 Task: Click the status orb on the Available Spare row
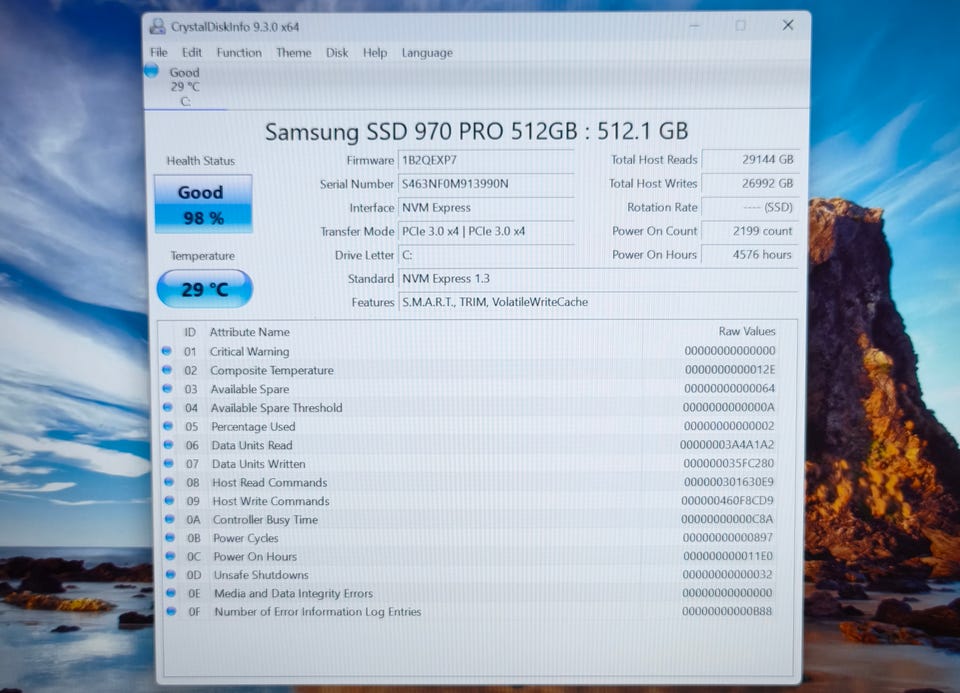[x=167, y=388]
